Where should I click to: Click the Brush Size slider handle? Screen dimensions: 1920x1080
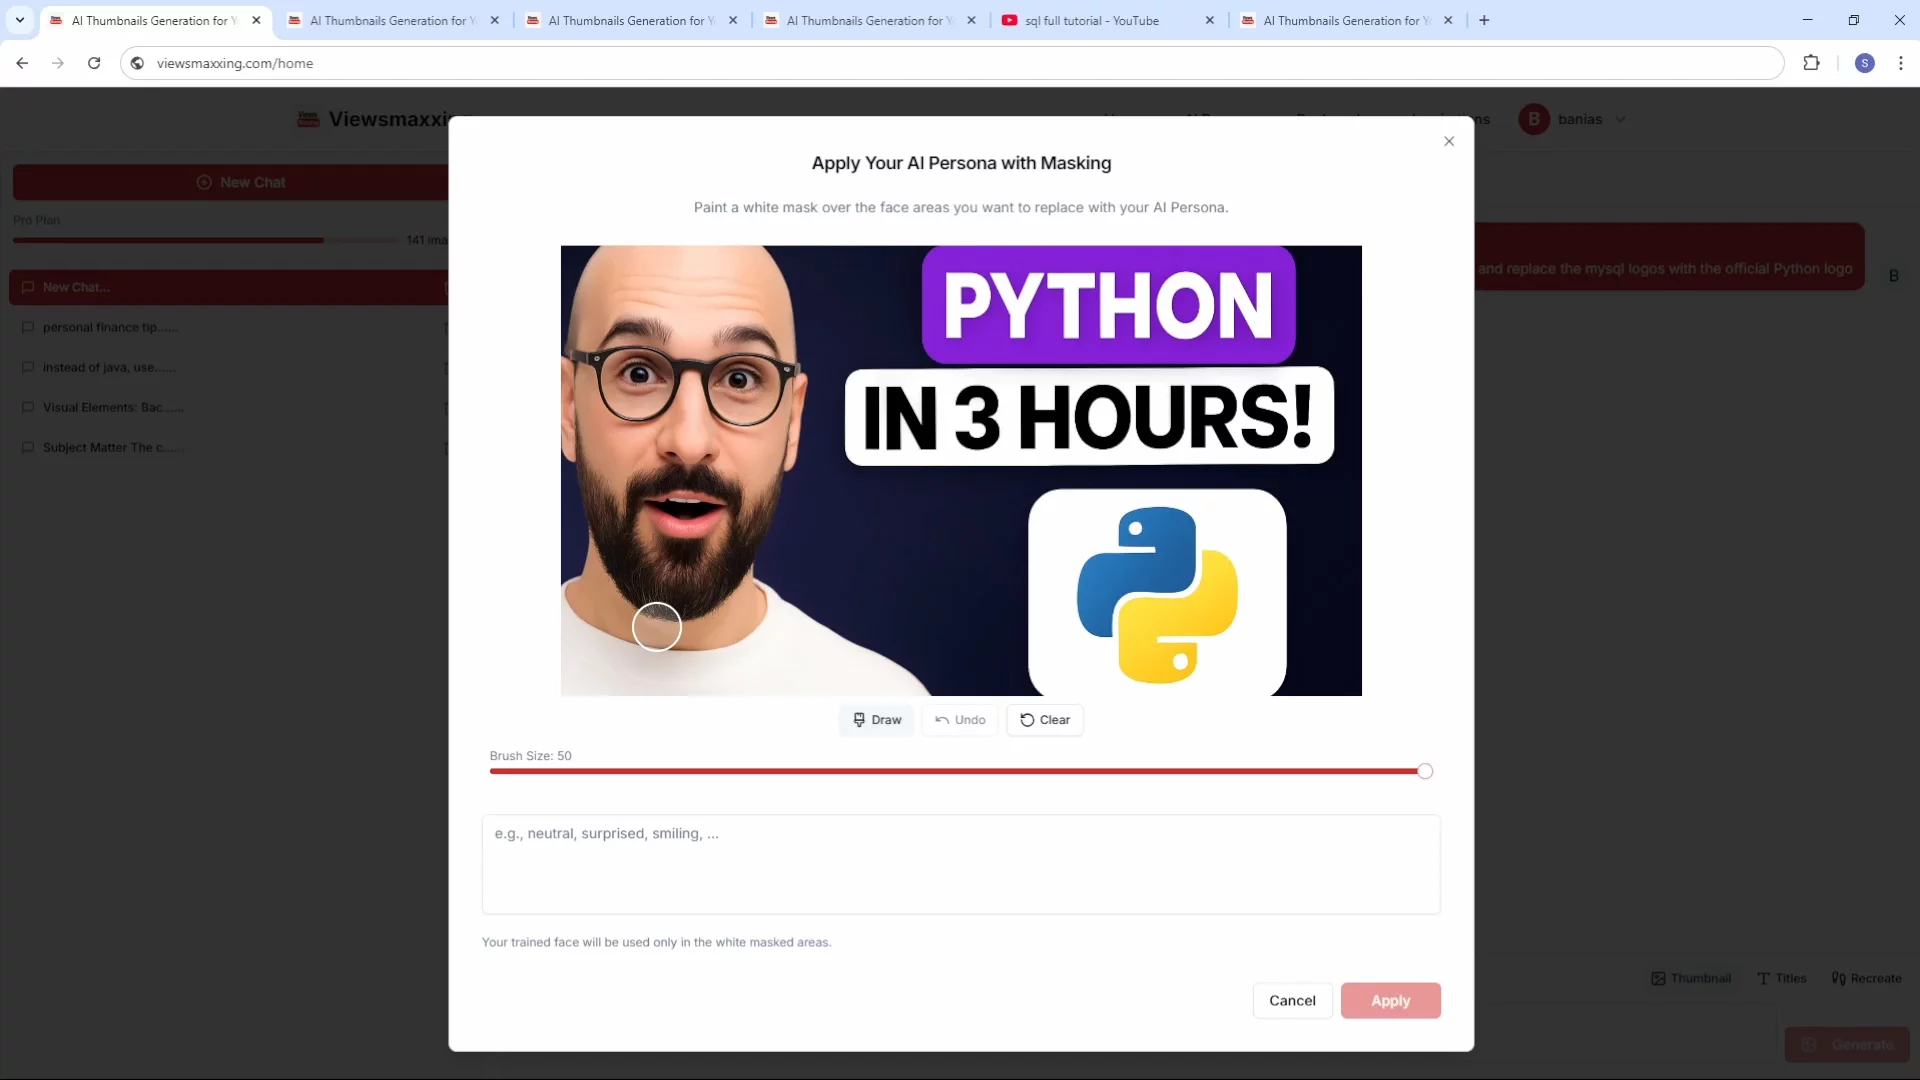(1425, 771)
